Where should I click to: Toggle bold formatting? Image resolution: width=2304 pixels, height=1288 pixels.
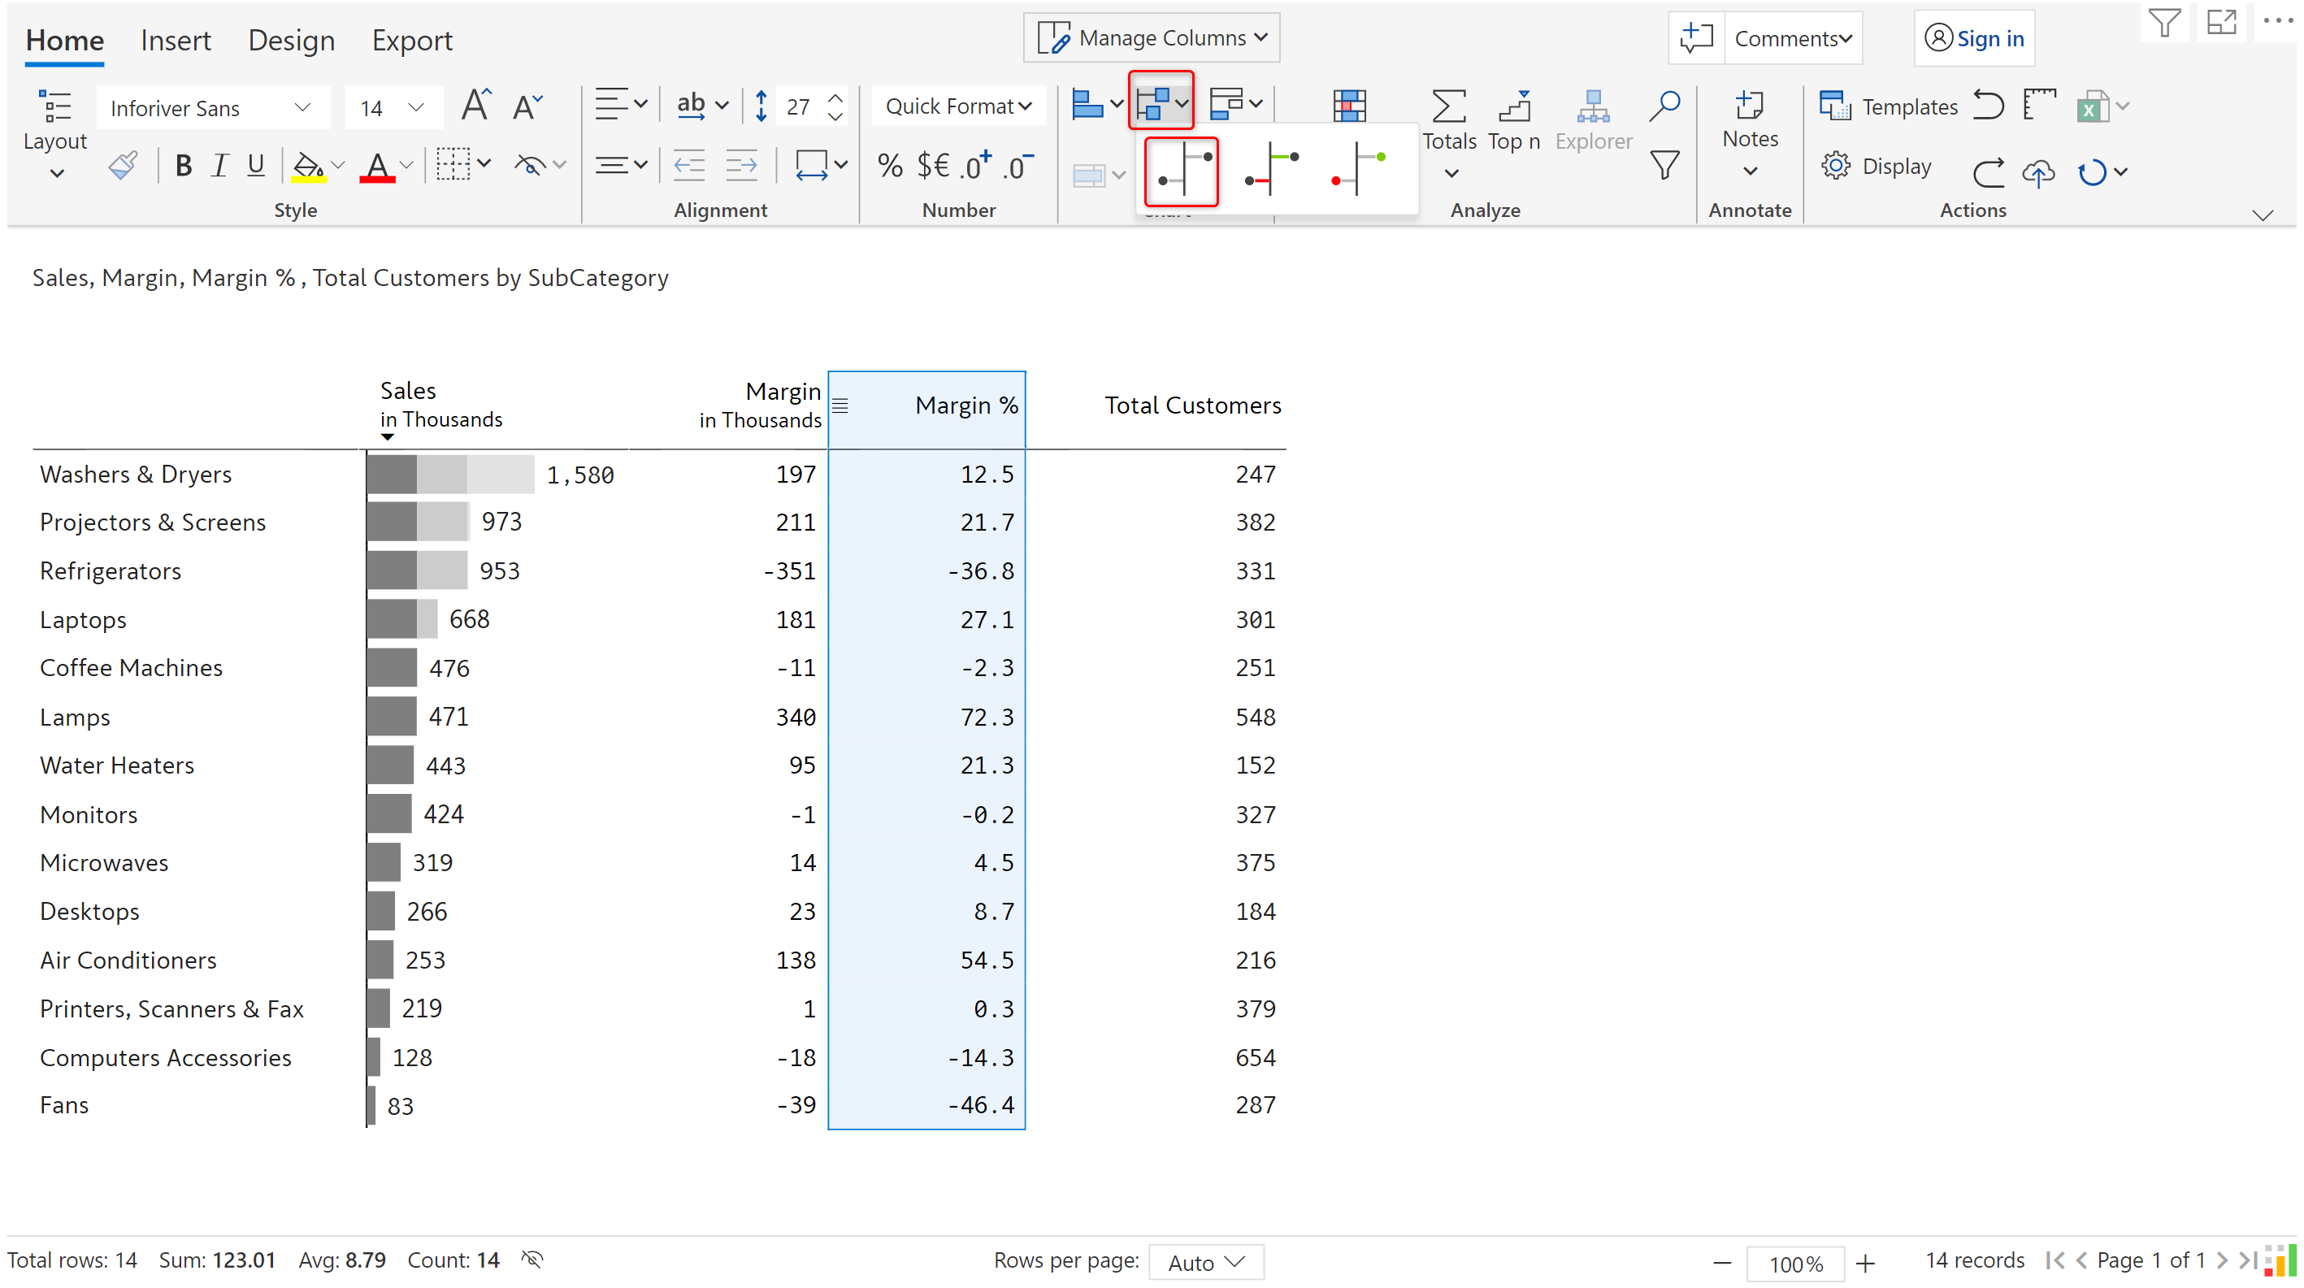click(183, 166)
